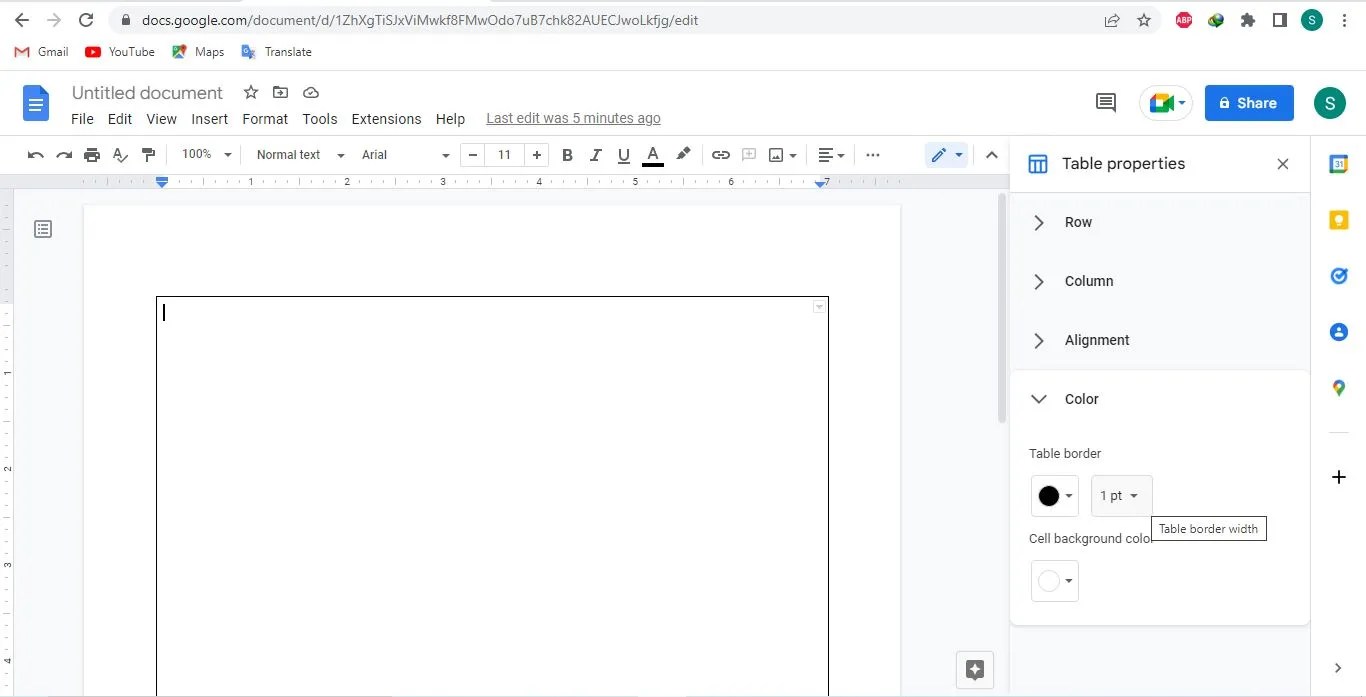Viewport: 1366px width, 697px height.
Task: Open Google Keep in the side panel
Action: click(1338, 220)
